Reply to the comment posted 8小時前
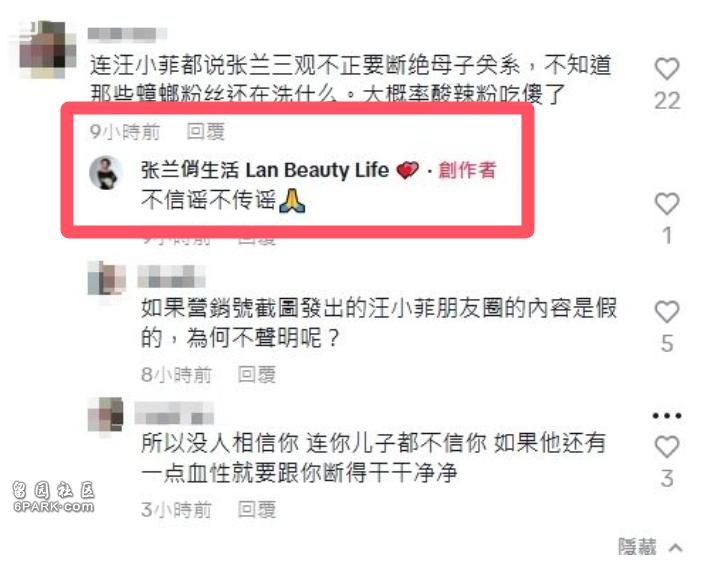 pos(257,375)
